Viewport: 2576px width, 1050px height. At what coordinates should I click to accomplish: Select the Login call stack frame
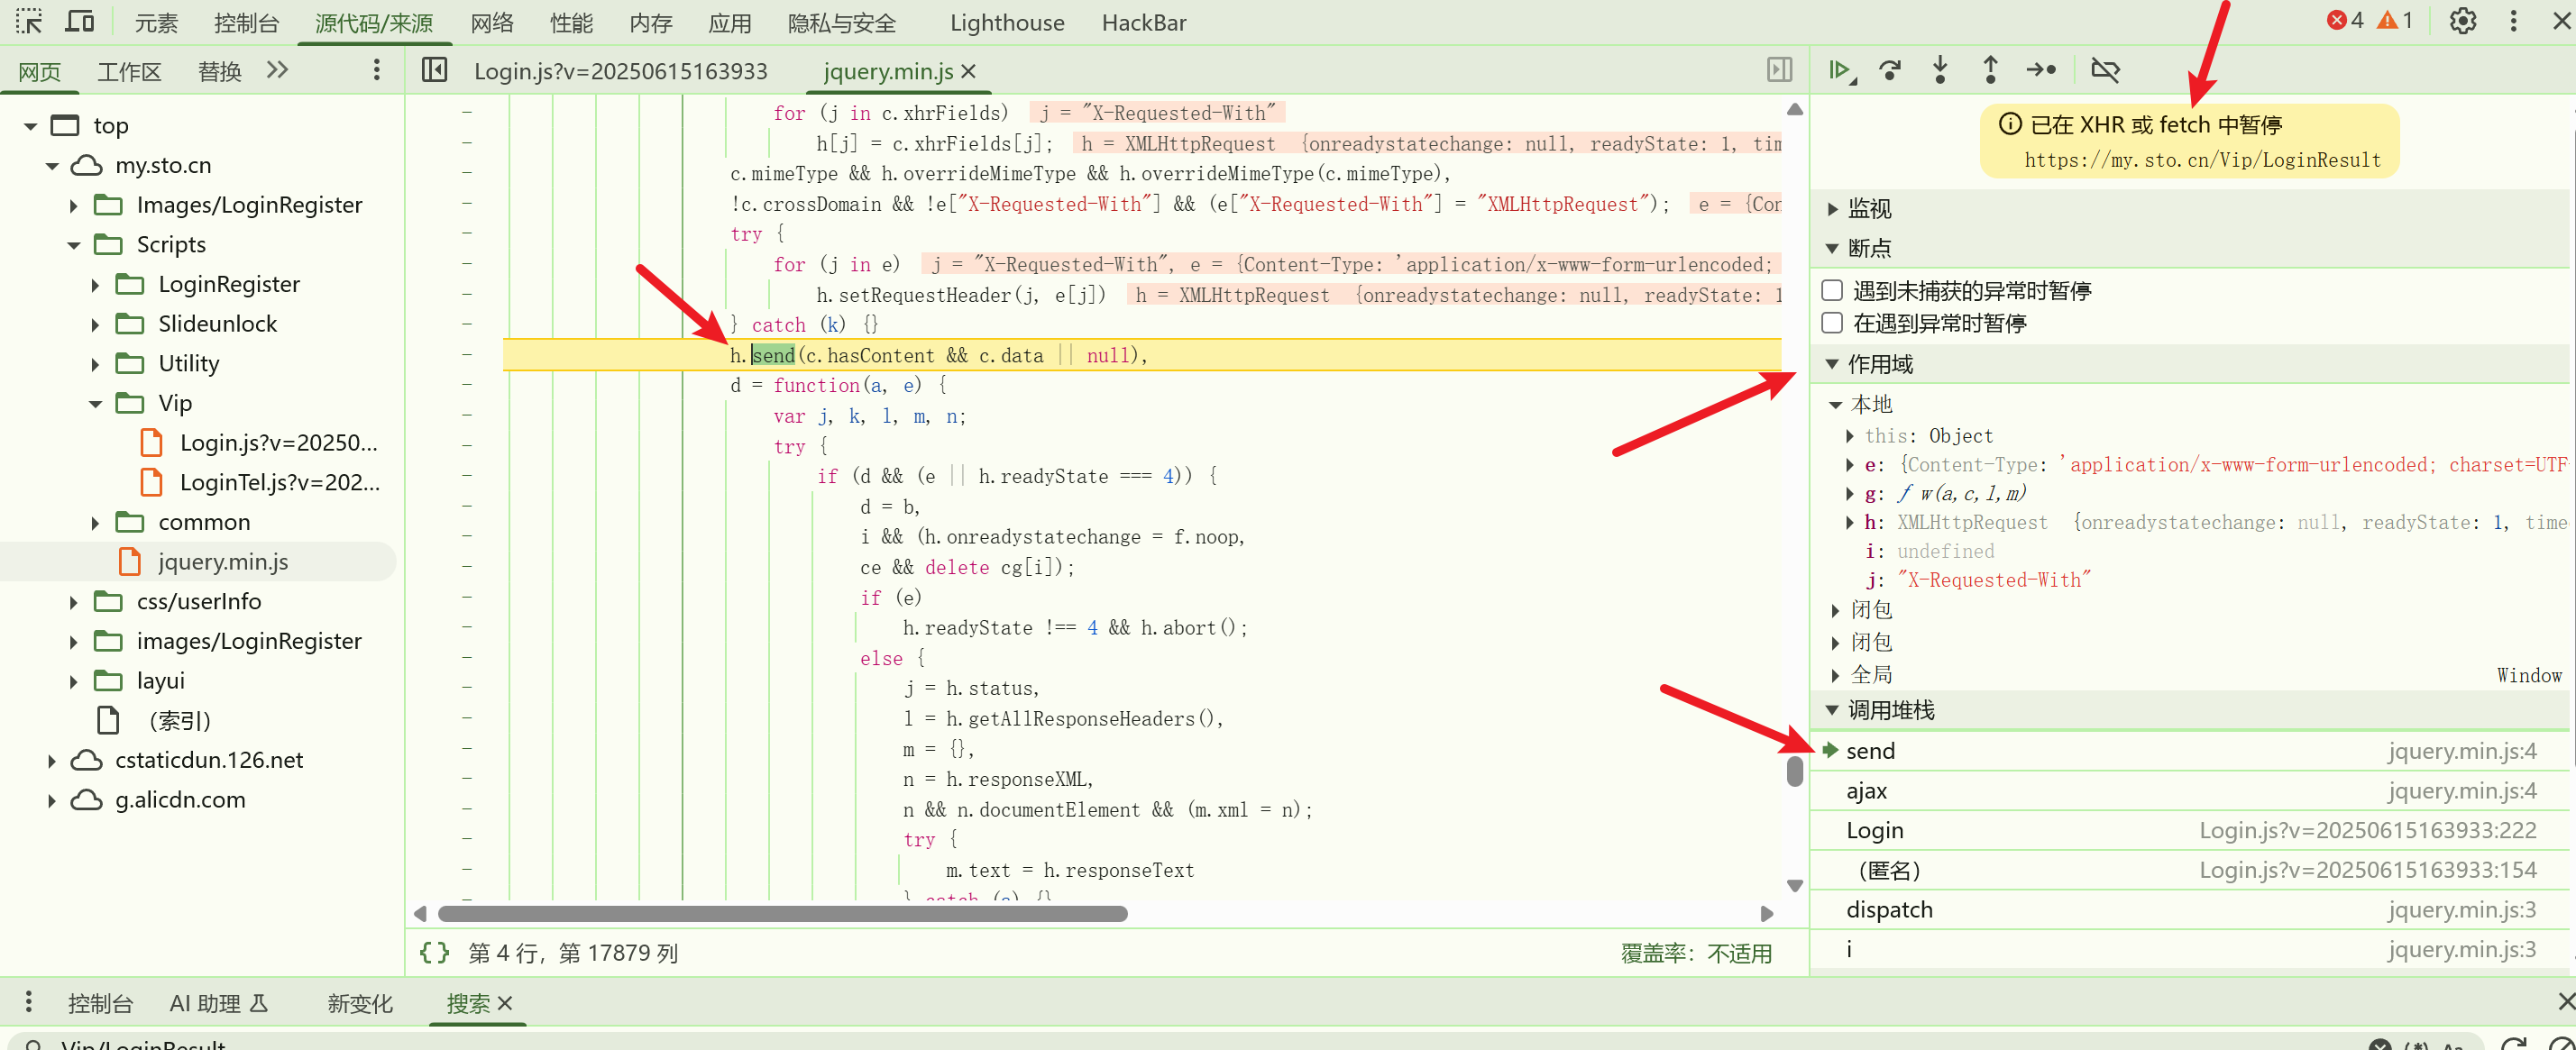(x=1875, y=830)
